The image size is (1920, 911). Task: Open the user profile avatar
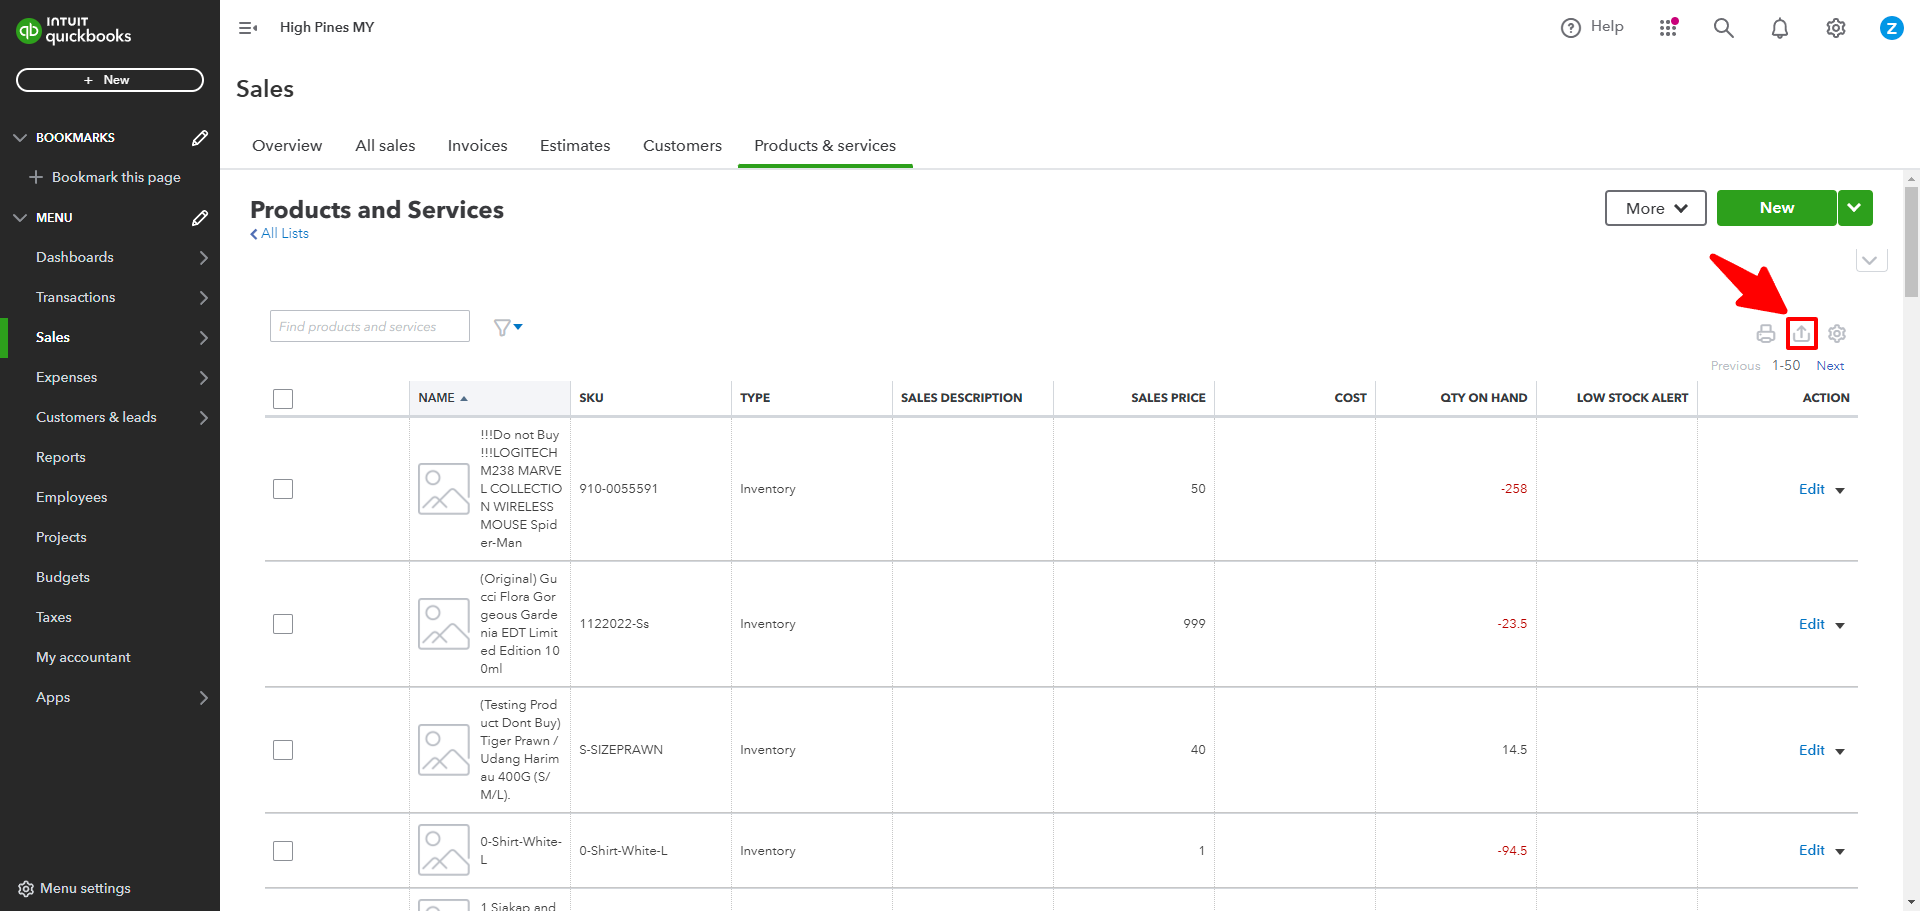[x=1892, y=28]
